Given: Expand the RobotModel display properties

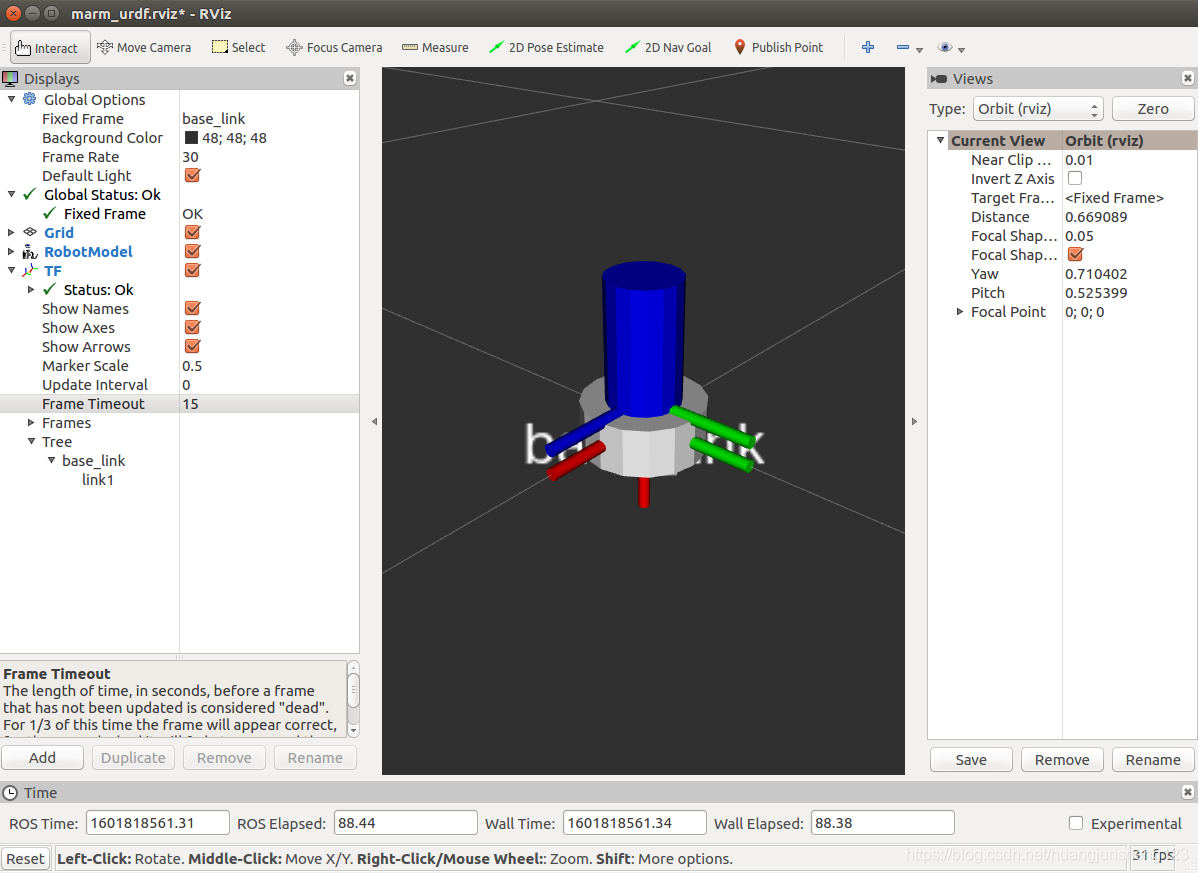Looking at the screenshot, I should tap(11, 251).
